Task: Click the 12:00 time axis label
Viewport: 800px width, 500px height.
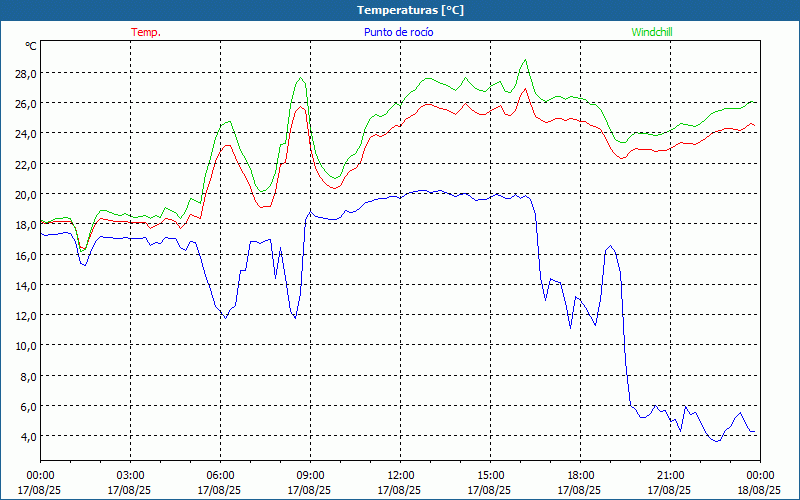Action: click(401, 476)
